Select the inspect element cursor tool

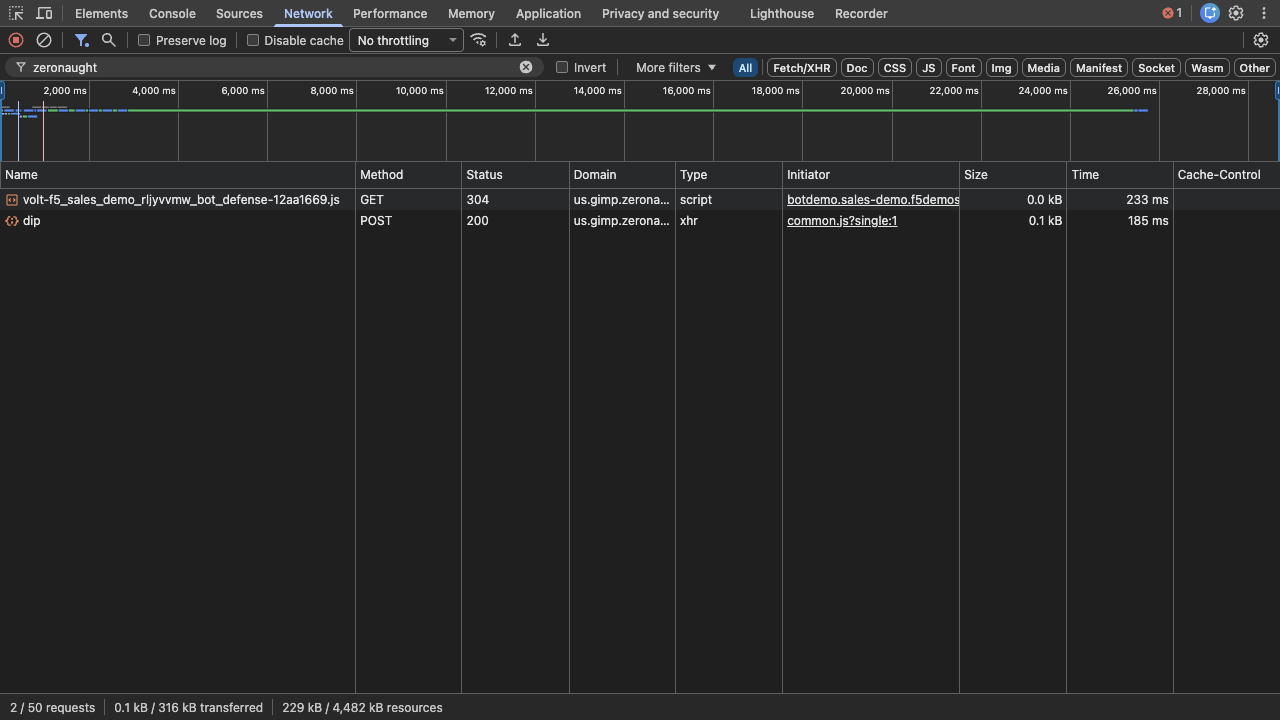[15, 13]
